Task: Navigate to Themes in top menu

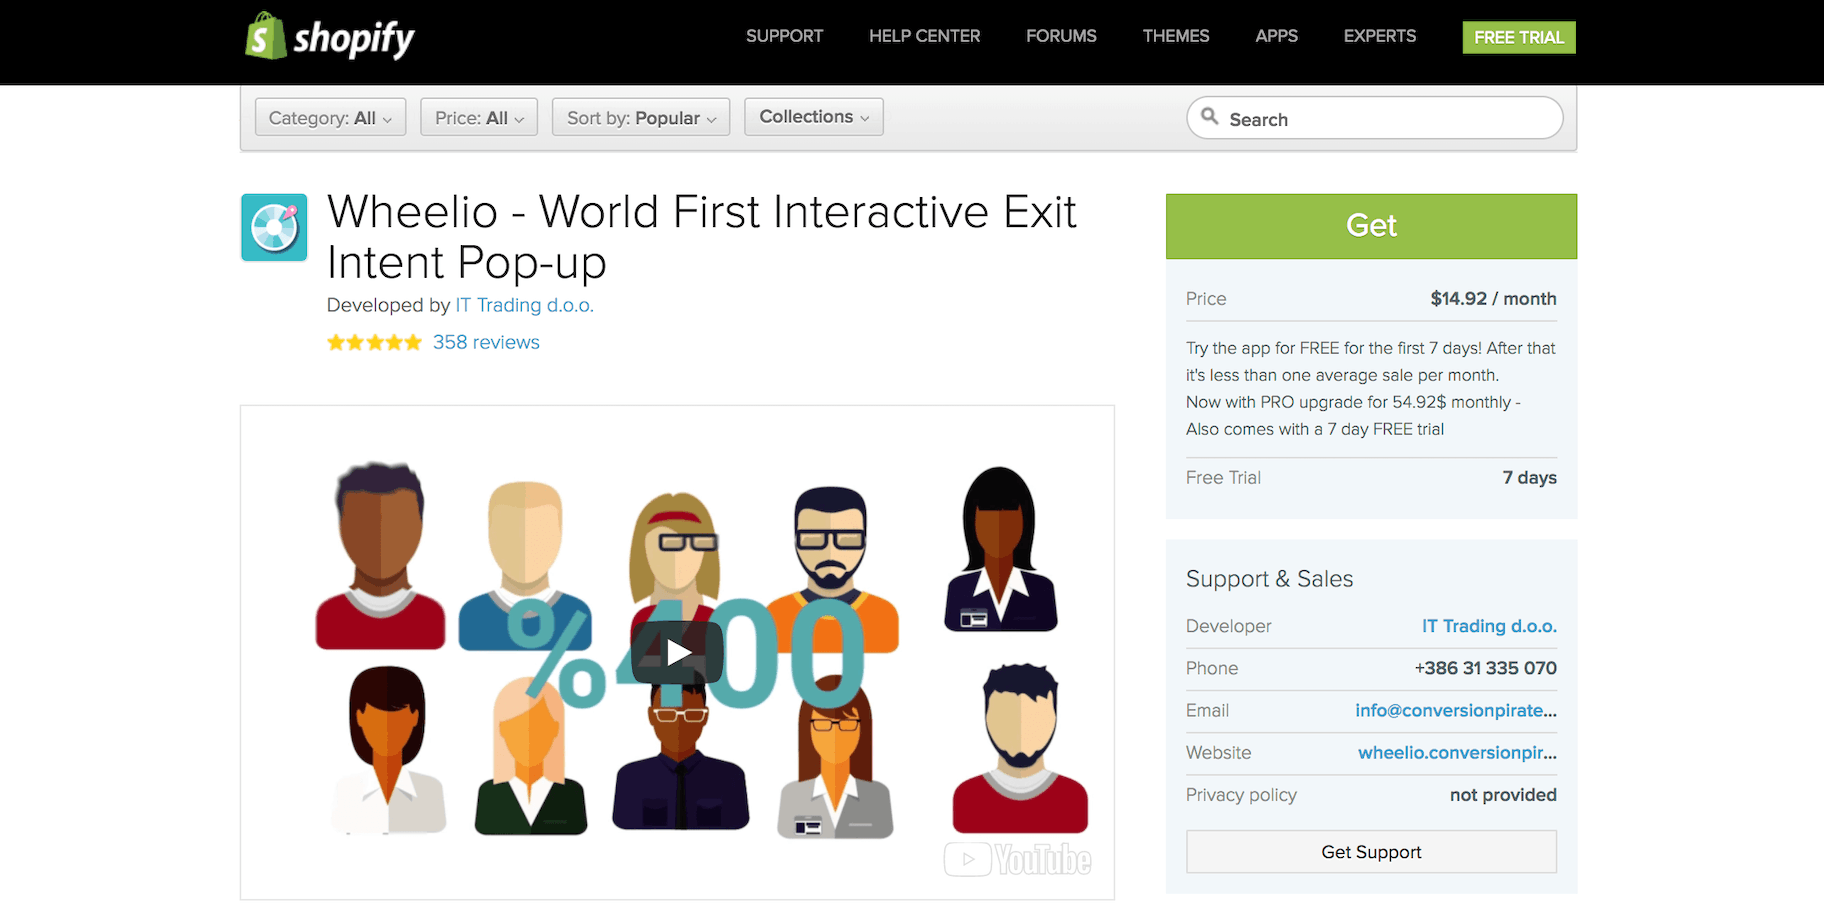Action: (x=1176, y=36)
